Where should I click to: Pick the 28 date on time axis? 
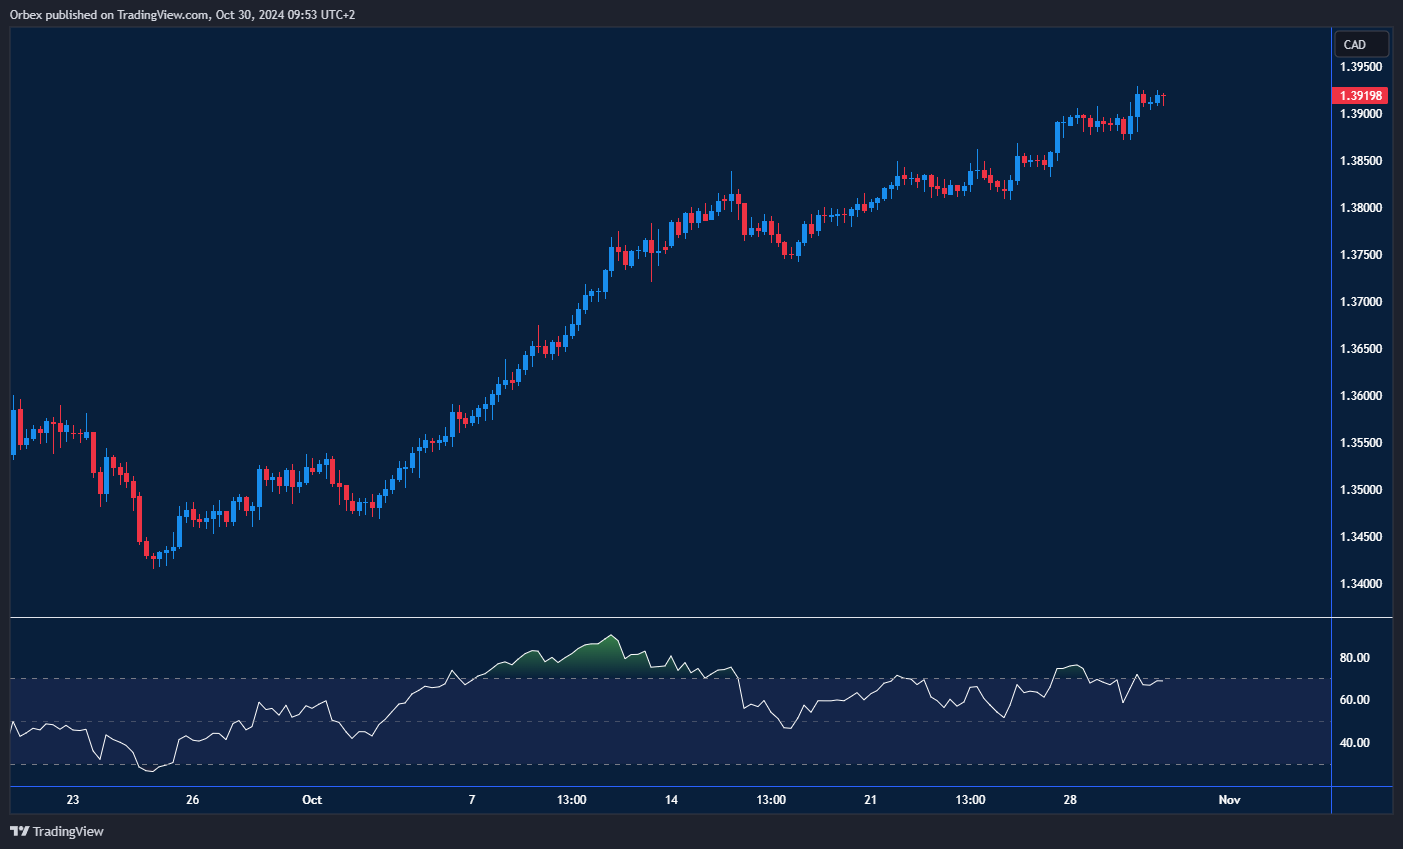pyautogui.click(x=1070, y=800)
